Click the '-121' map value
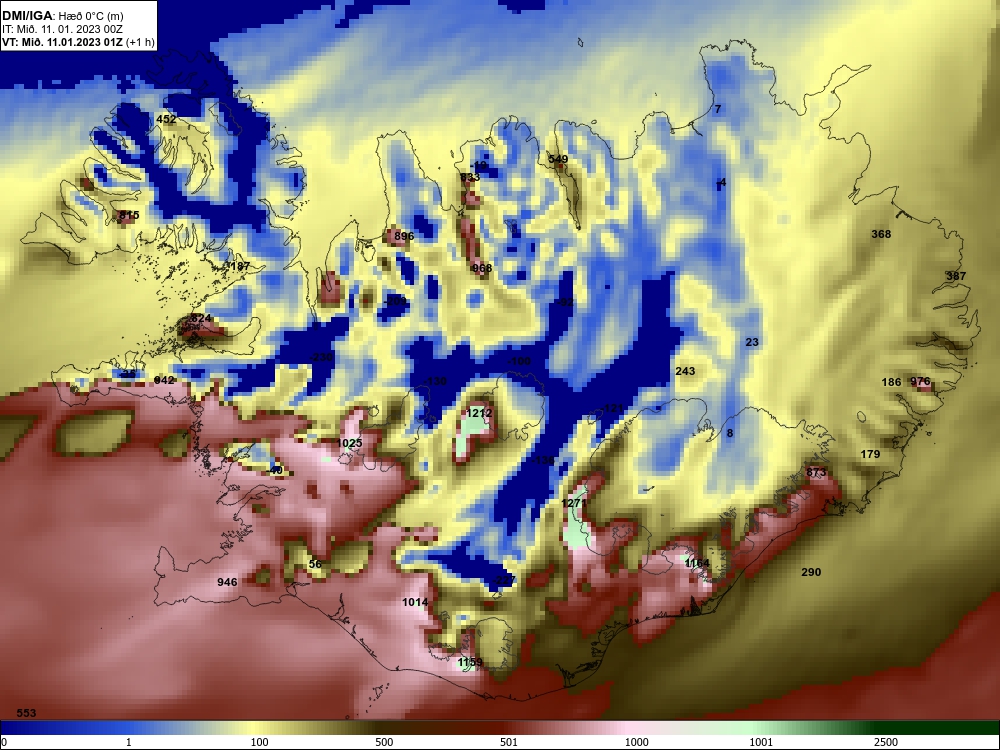Image resolution: width=1000 pixels, height=750 pixels. (611, 408)
